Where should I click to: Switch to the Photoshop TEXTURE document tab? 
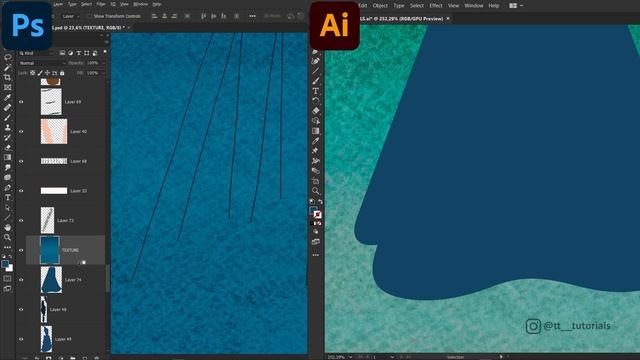click(88, 27)
